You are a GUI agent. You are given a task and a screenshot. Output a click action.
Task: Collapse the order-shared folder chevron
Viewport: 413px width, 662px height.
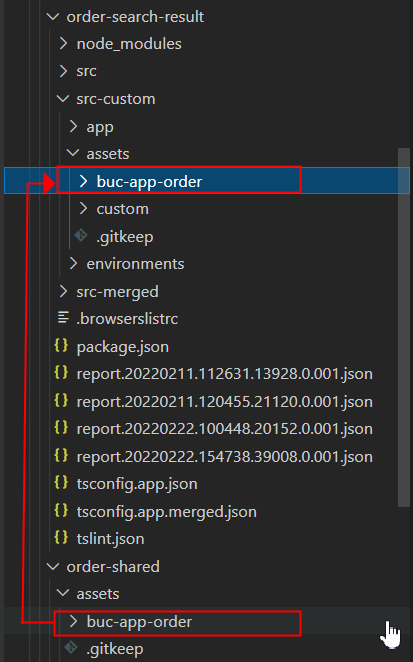click(53, 567)
